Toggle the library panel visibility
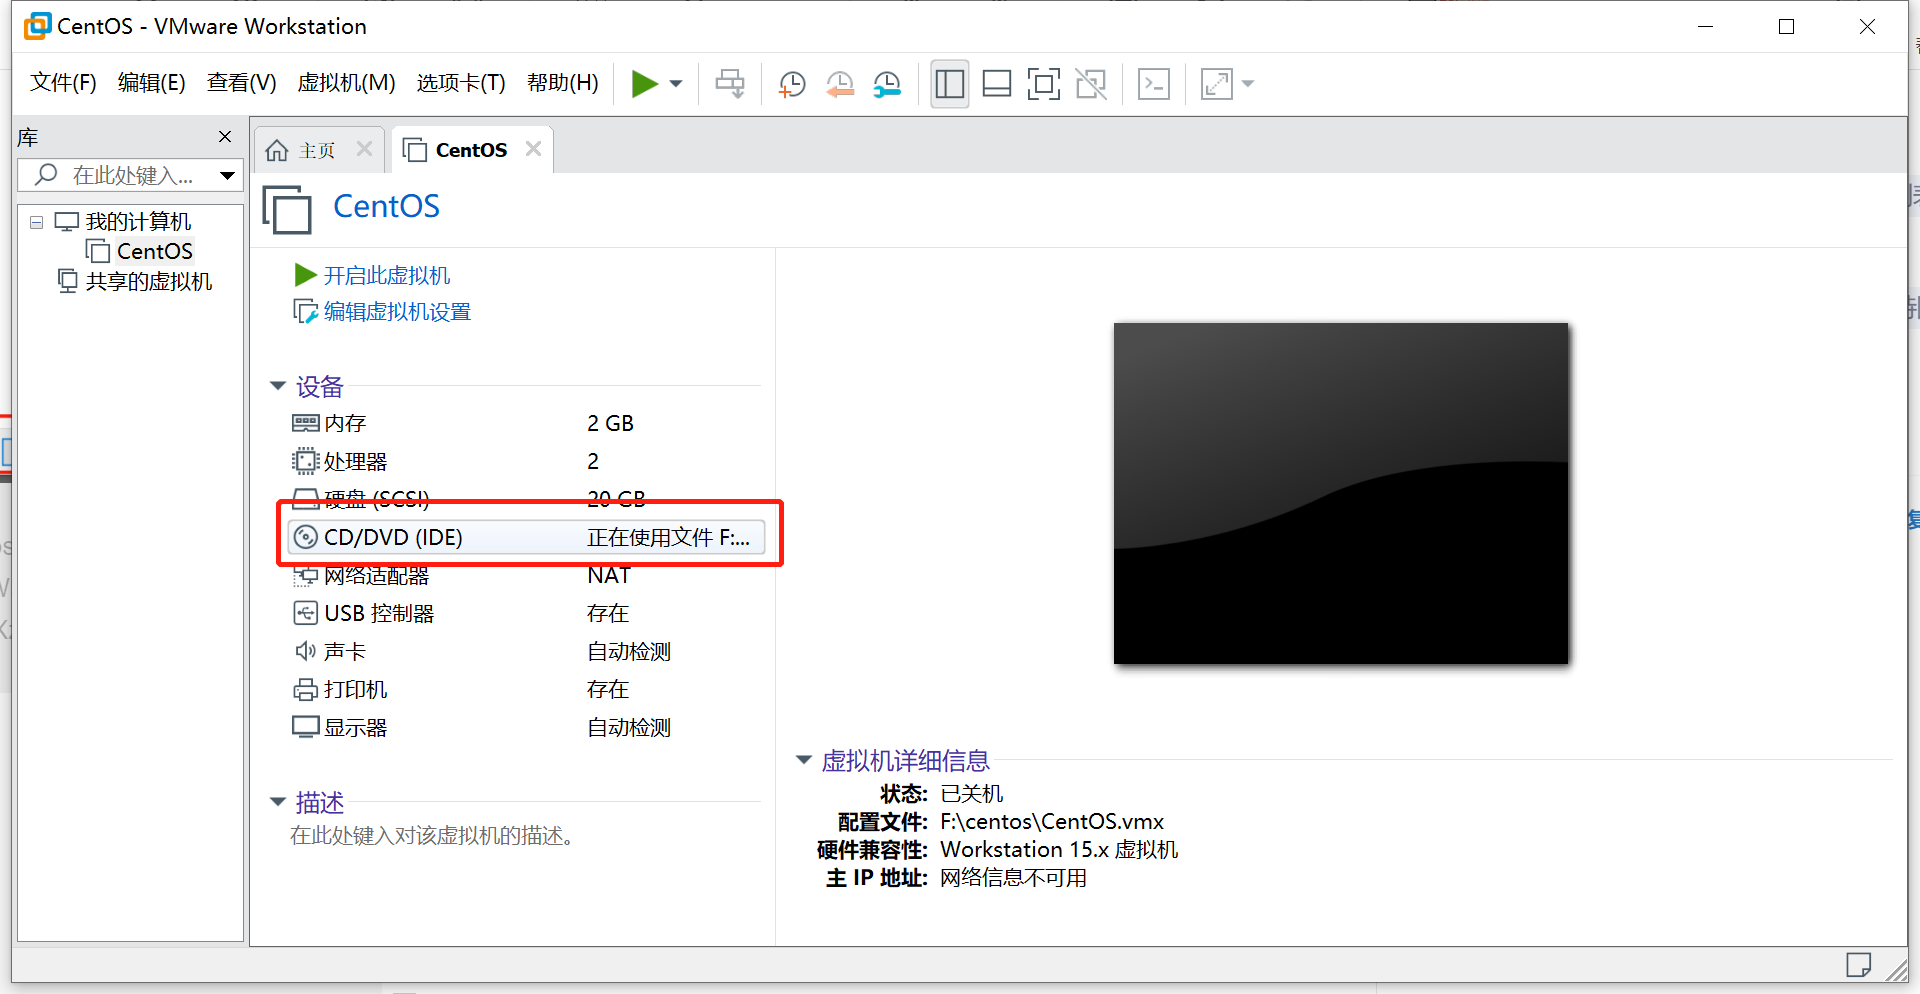The width and height of the screenshot is (1920, 994). click(948, 84)
